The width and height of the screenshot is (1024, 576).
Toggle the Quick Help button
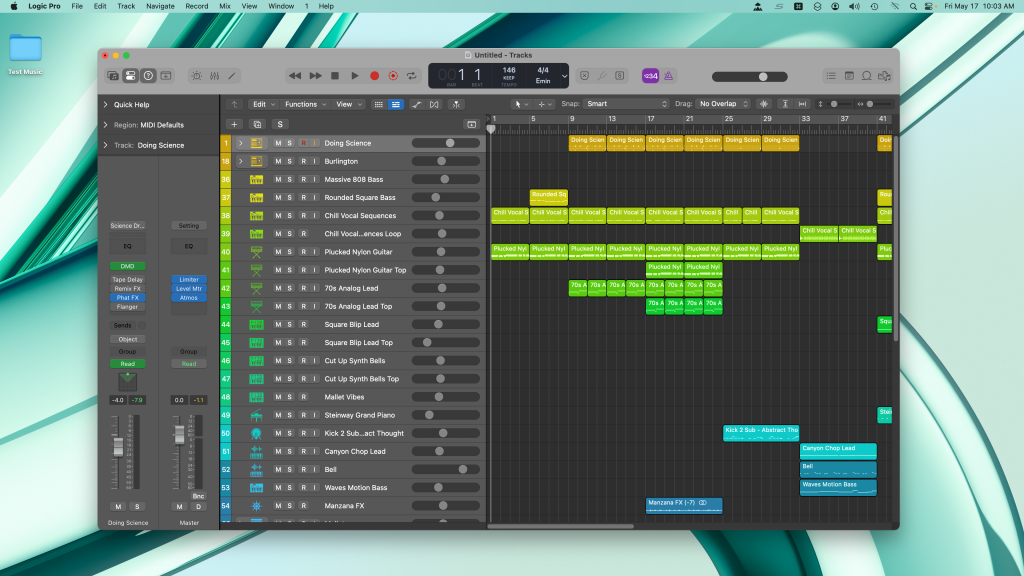[148, 76]
